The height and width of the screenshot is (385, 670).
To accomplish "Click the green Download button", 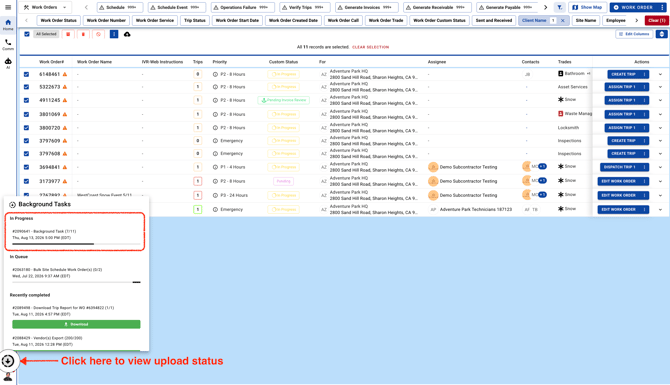I will (x=76, y=324).
